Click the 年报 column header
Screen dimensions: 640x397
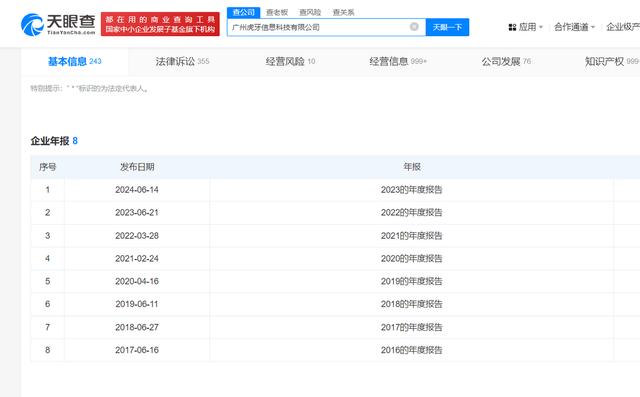412,167
